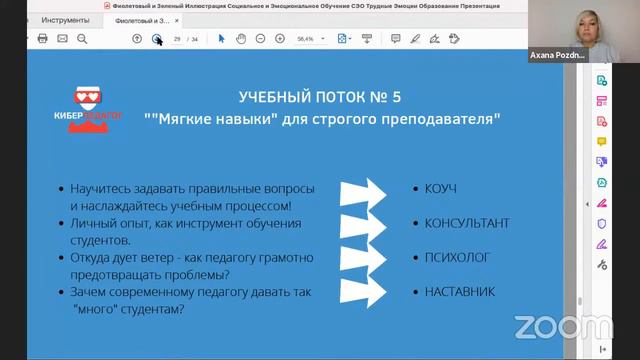Switch to the Инструменты tab
This screenshot has height=360, width=640.
point(65,20)
